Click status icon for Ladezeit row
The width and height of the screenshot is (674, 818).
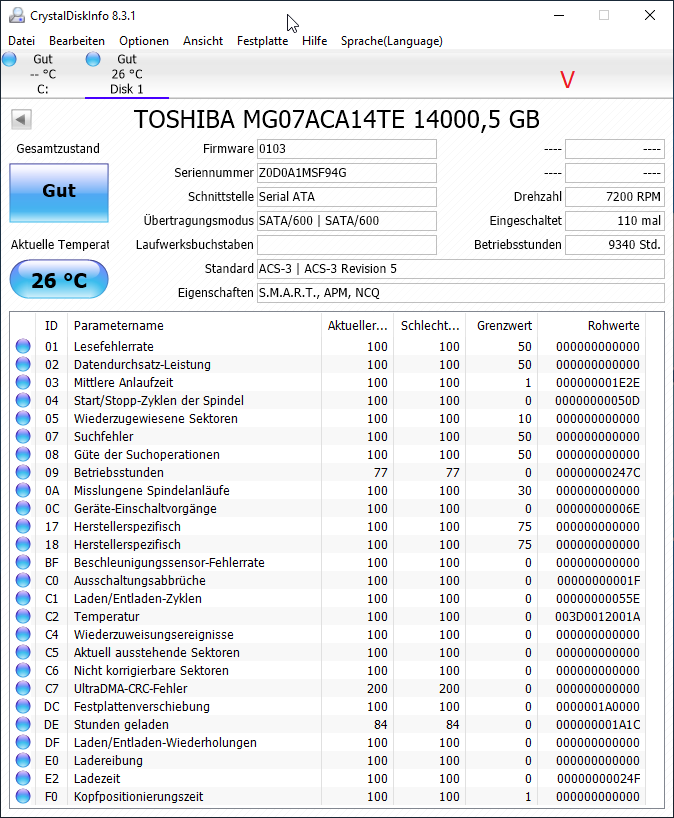(23, 778)
